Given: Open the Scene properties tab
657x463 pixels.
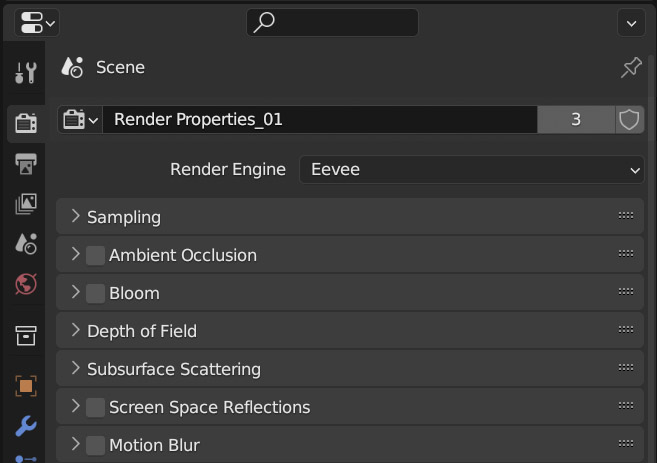Looking at the screenshot, I should [26, 244].
